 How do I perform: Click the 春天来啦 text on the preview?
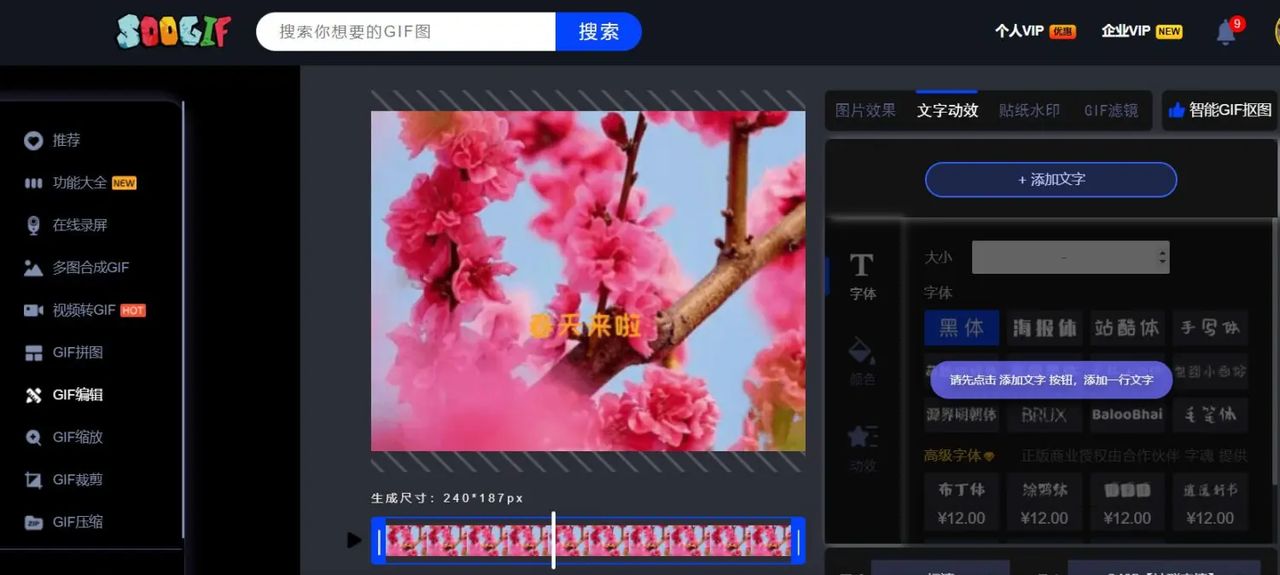coord(585,325)
